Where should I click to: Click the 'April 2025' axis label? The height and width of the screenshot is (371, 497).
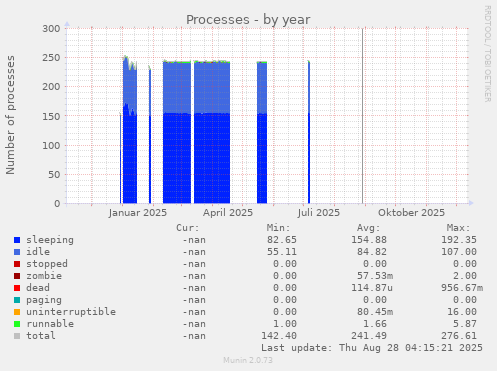click(228, 213)
